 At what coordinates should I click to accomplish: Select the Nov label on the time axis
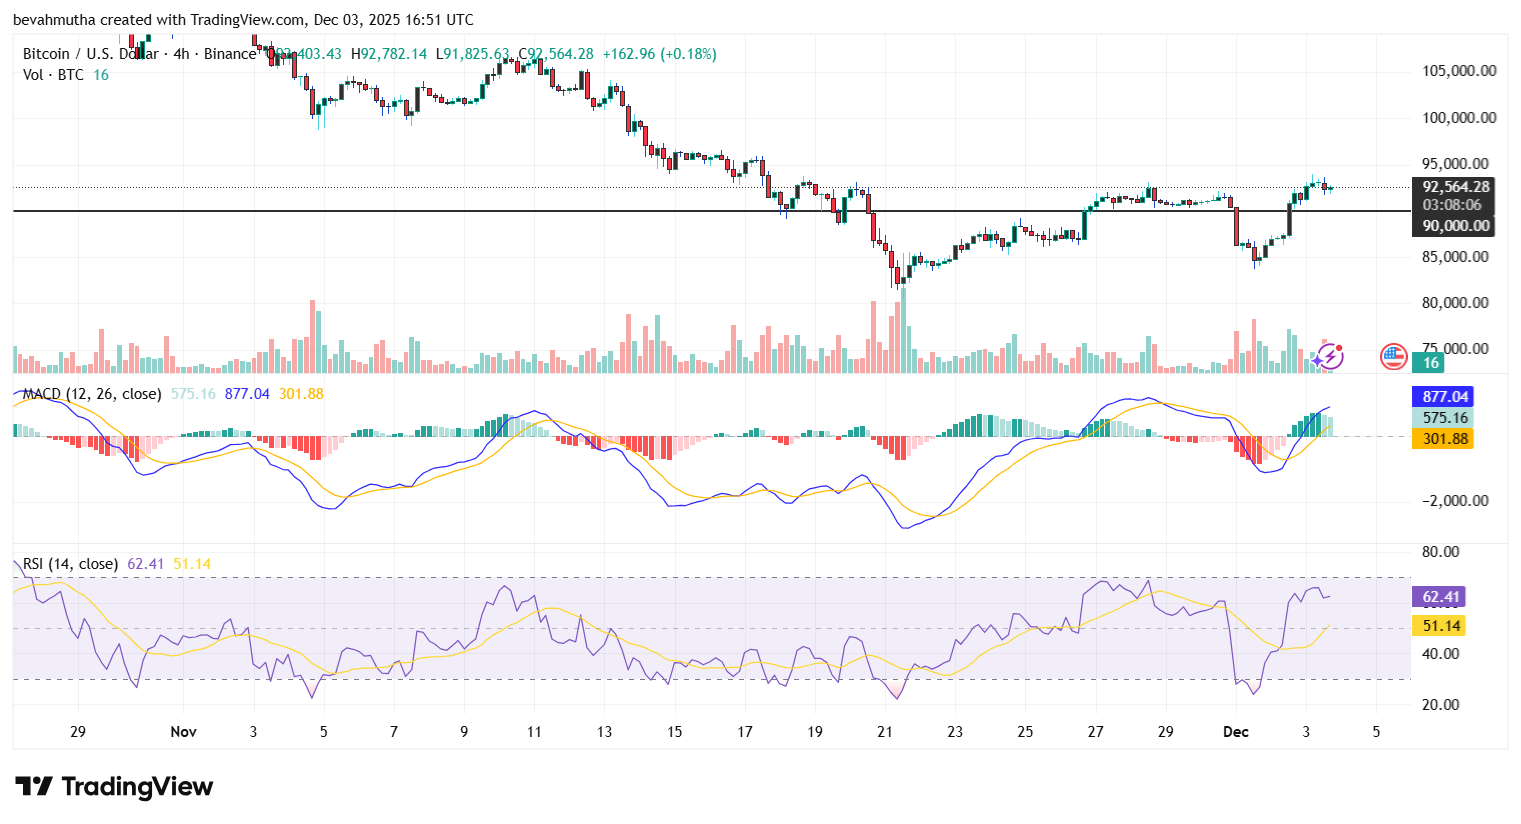click(x=183, y=732)
